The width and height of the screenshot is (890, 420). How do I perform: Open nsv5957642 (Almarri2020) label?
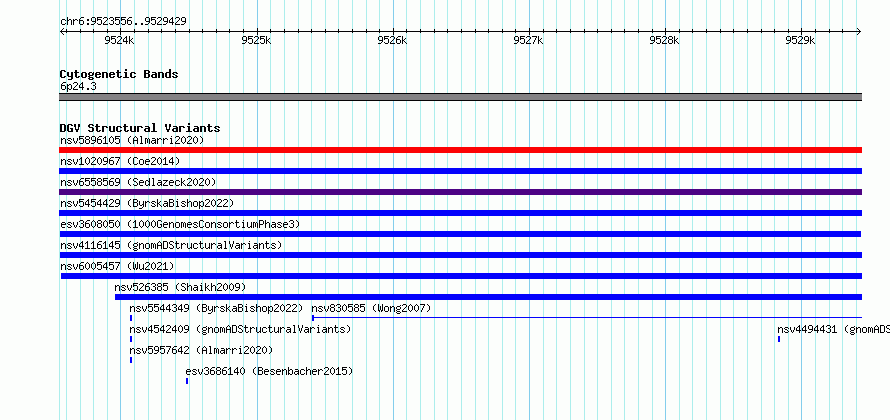[201, 350]
